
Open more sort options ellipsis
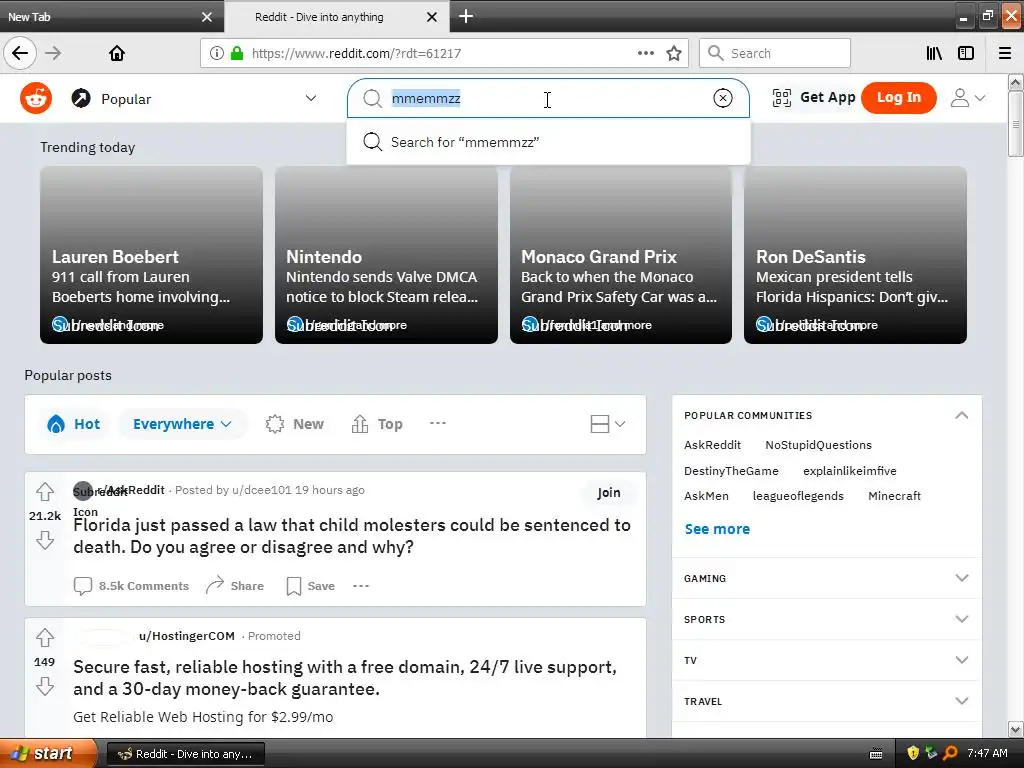click(438, 423)
